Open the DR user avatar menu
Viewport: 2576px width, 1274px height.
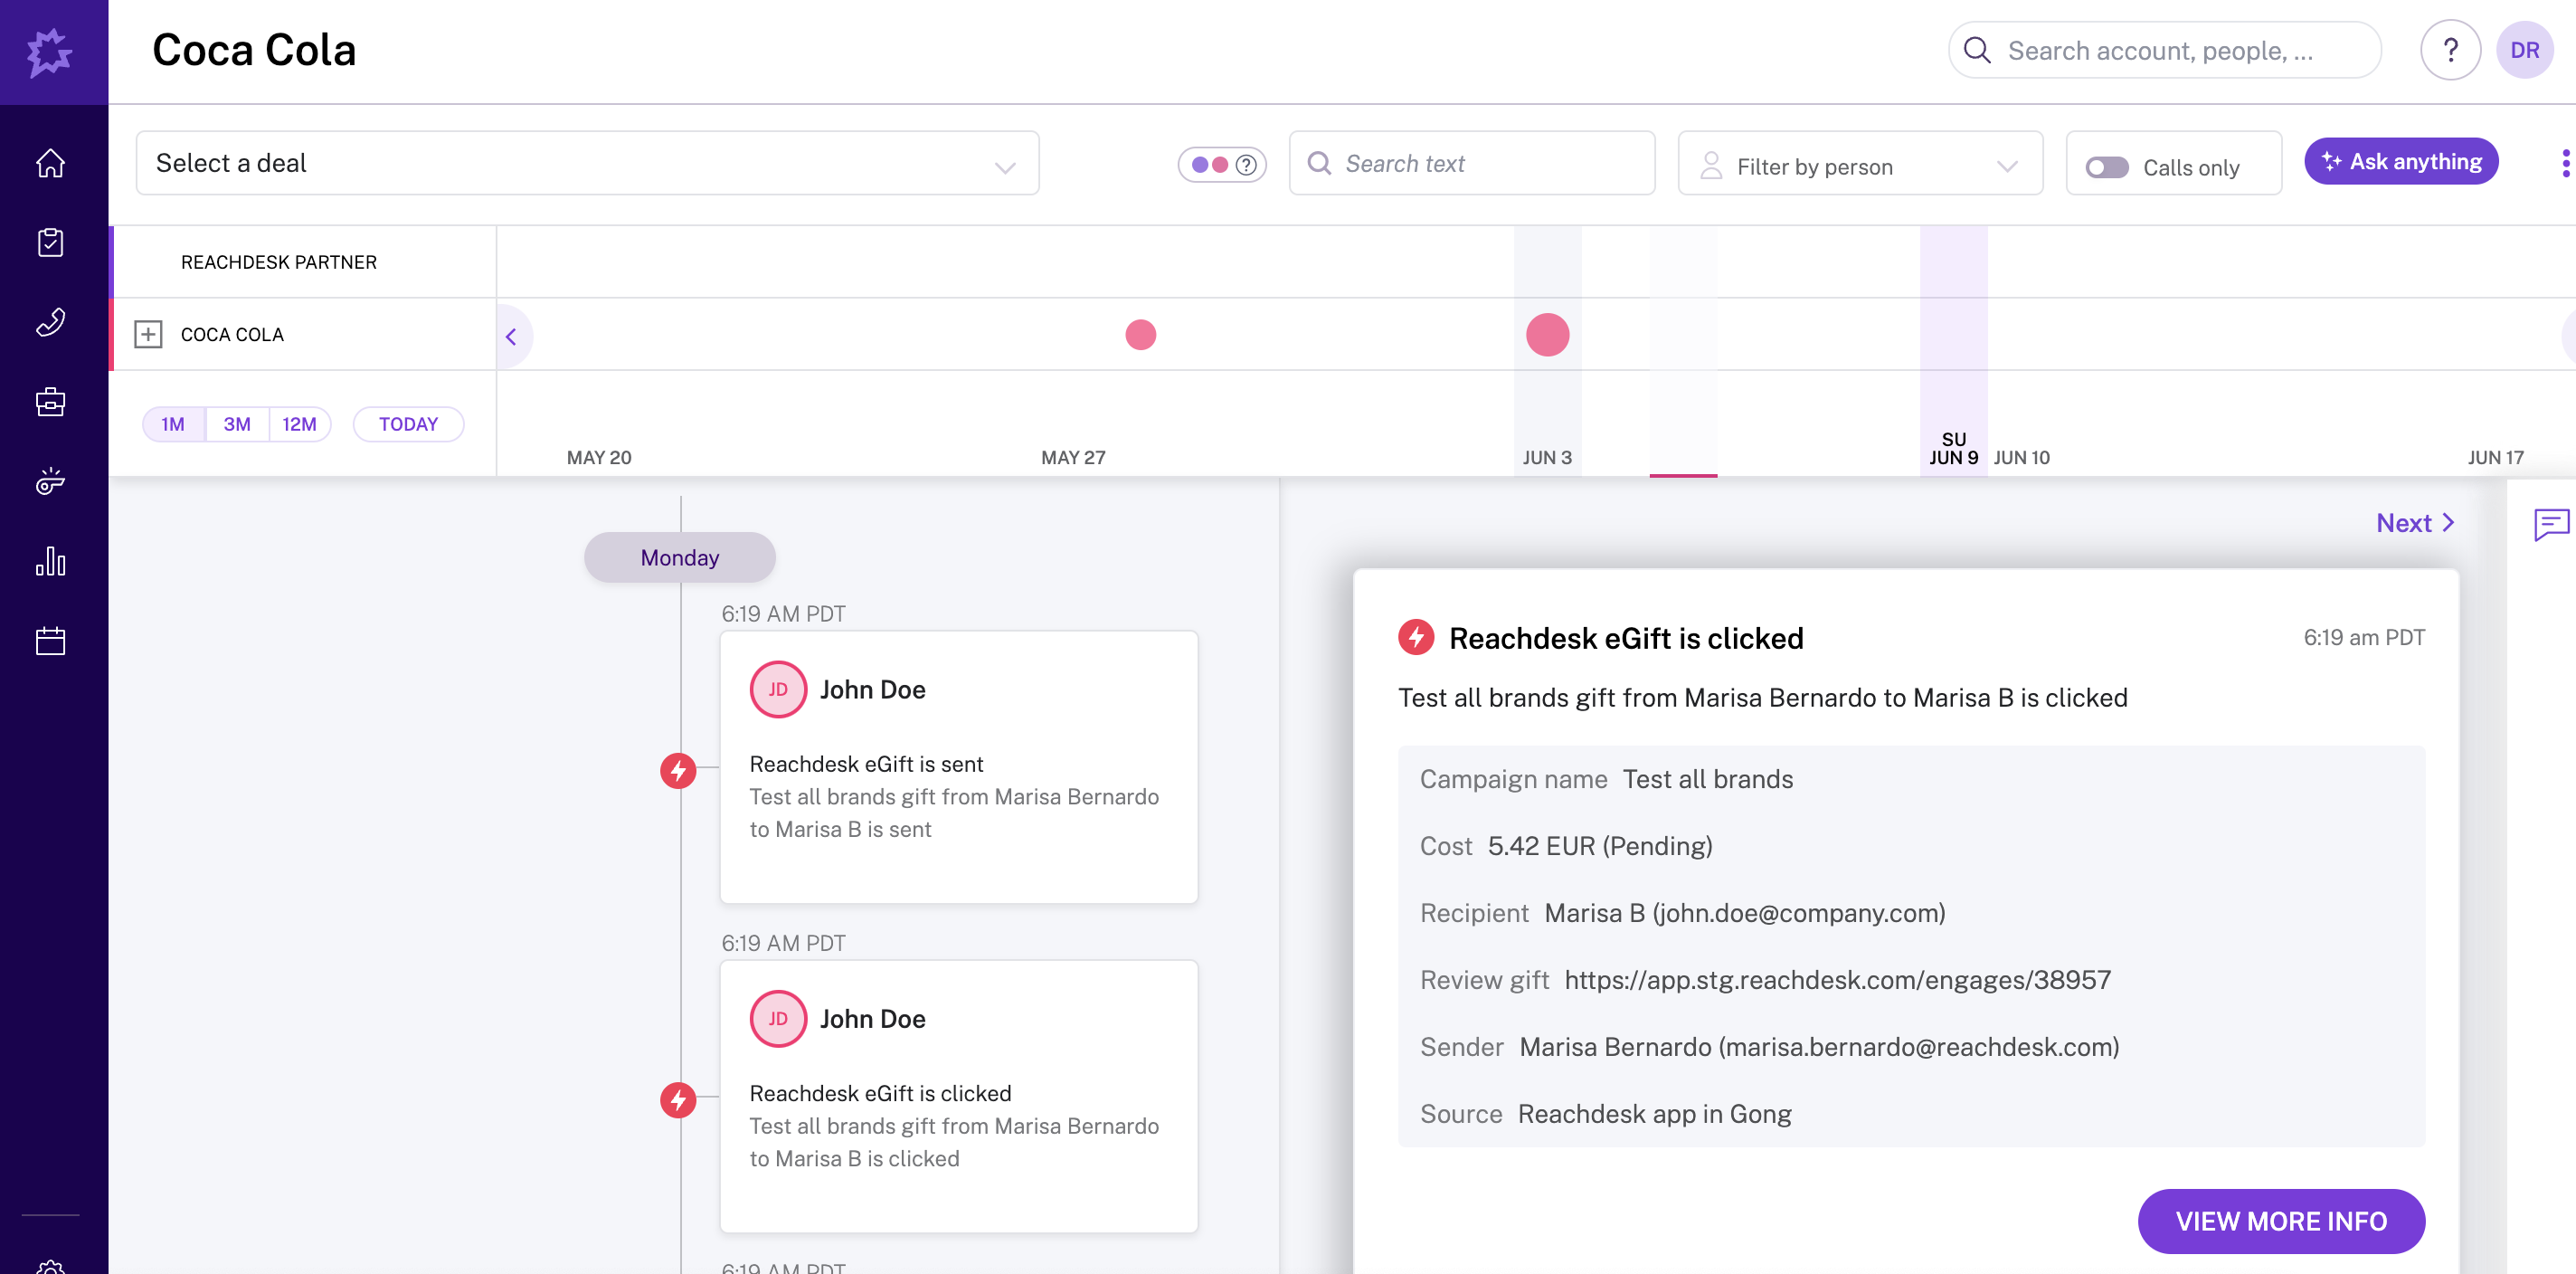click(2525, 50)
